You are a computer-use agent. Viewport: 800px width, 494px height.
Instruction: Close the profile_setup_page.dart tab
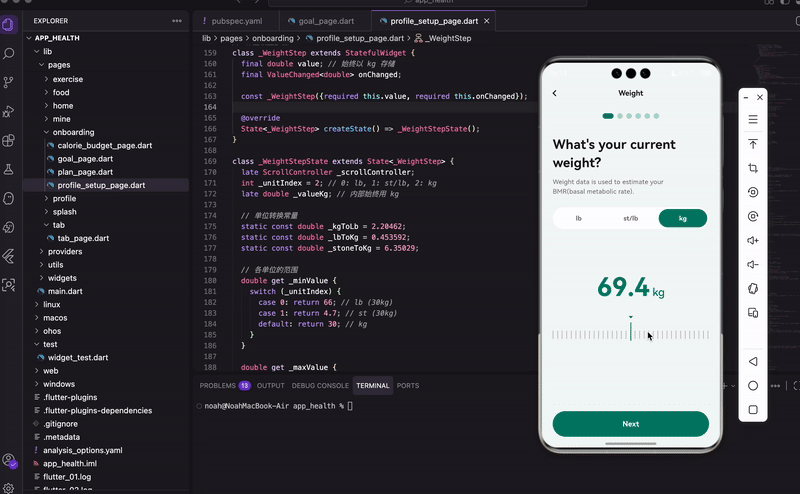click(487, 21)
